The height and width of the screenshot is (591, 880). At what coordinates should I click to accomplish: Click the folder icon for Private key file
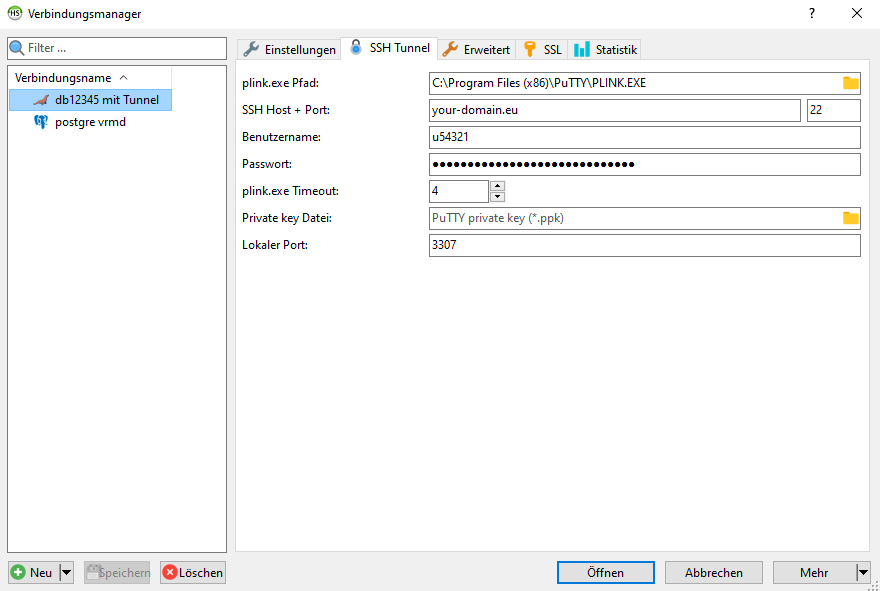pyautogui.click(x=850, y=218)
